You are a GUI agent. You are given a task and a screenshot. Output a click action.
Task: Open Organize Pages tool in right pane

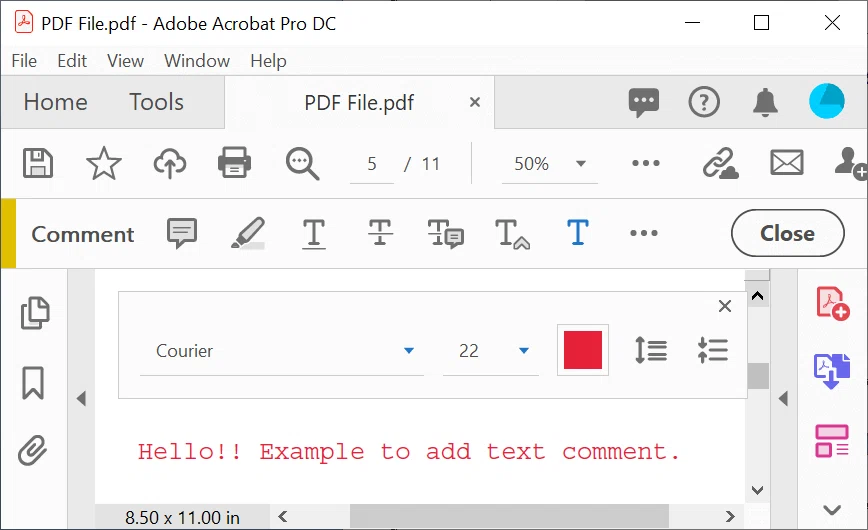(x=831, y=441)
